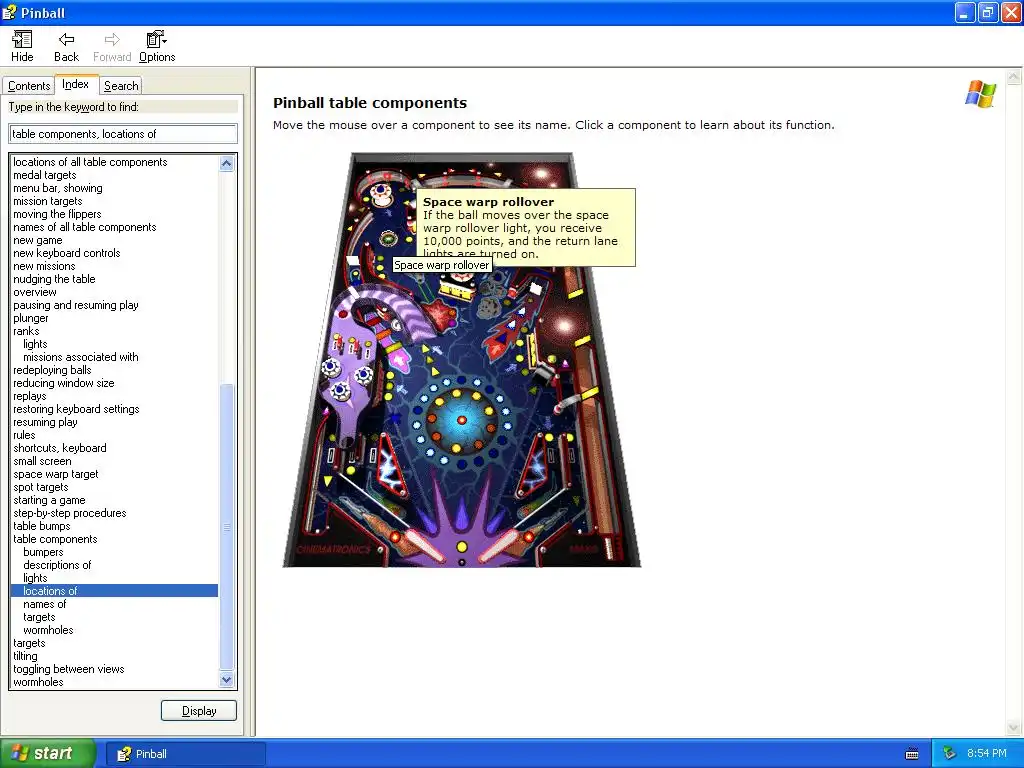Click the Hide toolbar icon
This screenshot has width=1024, height=768.
(22, 46)
